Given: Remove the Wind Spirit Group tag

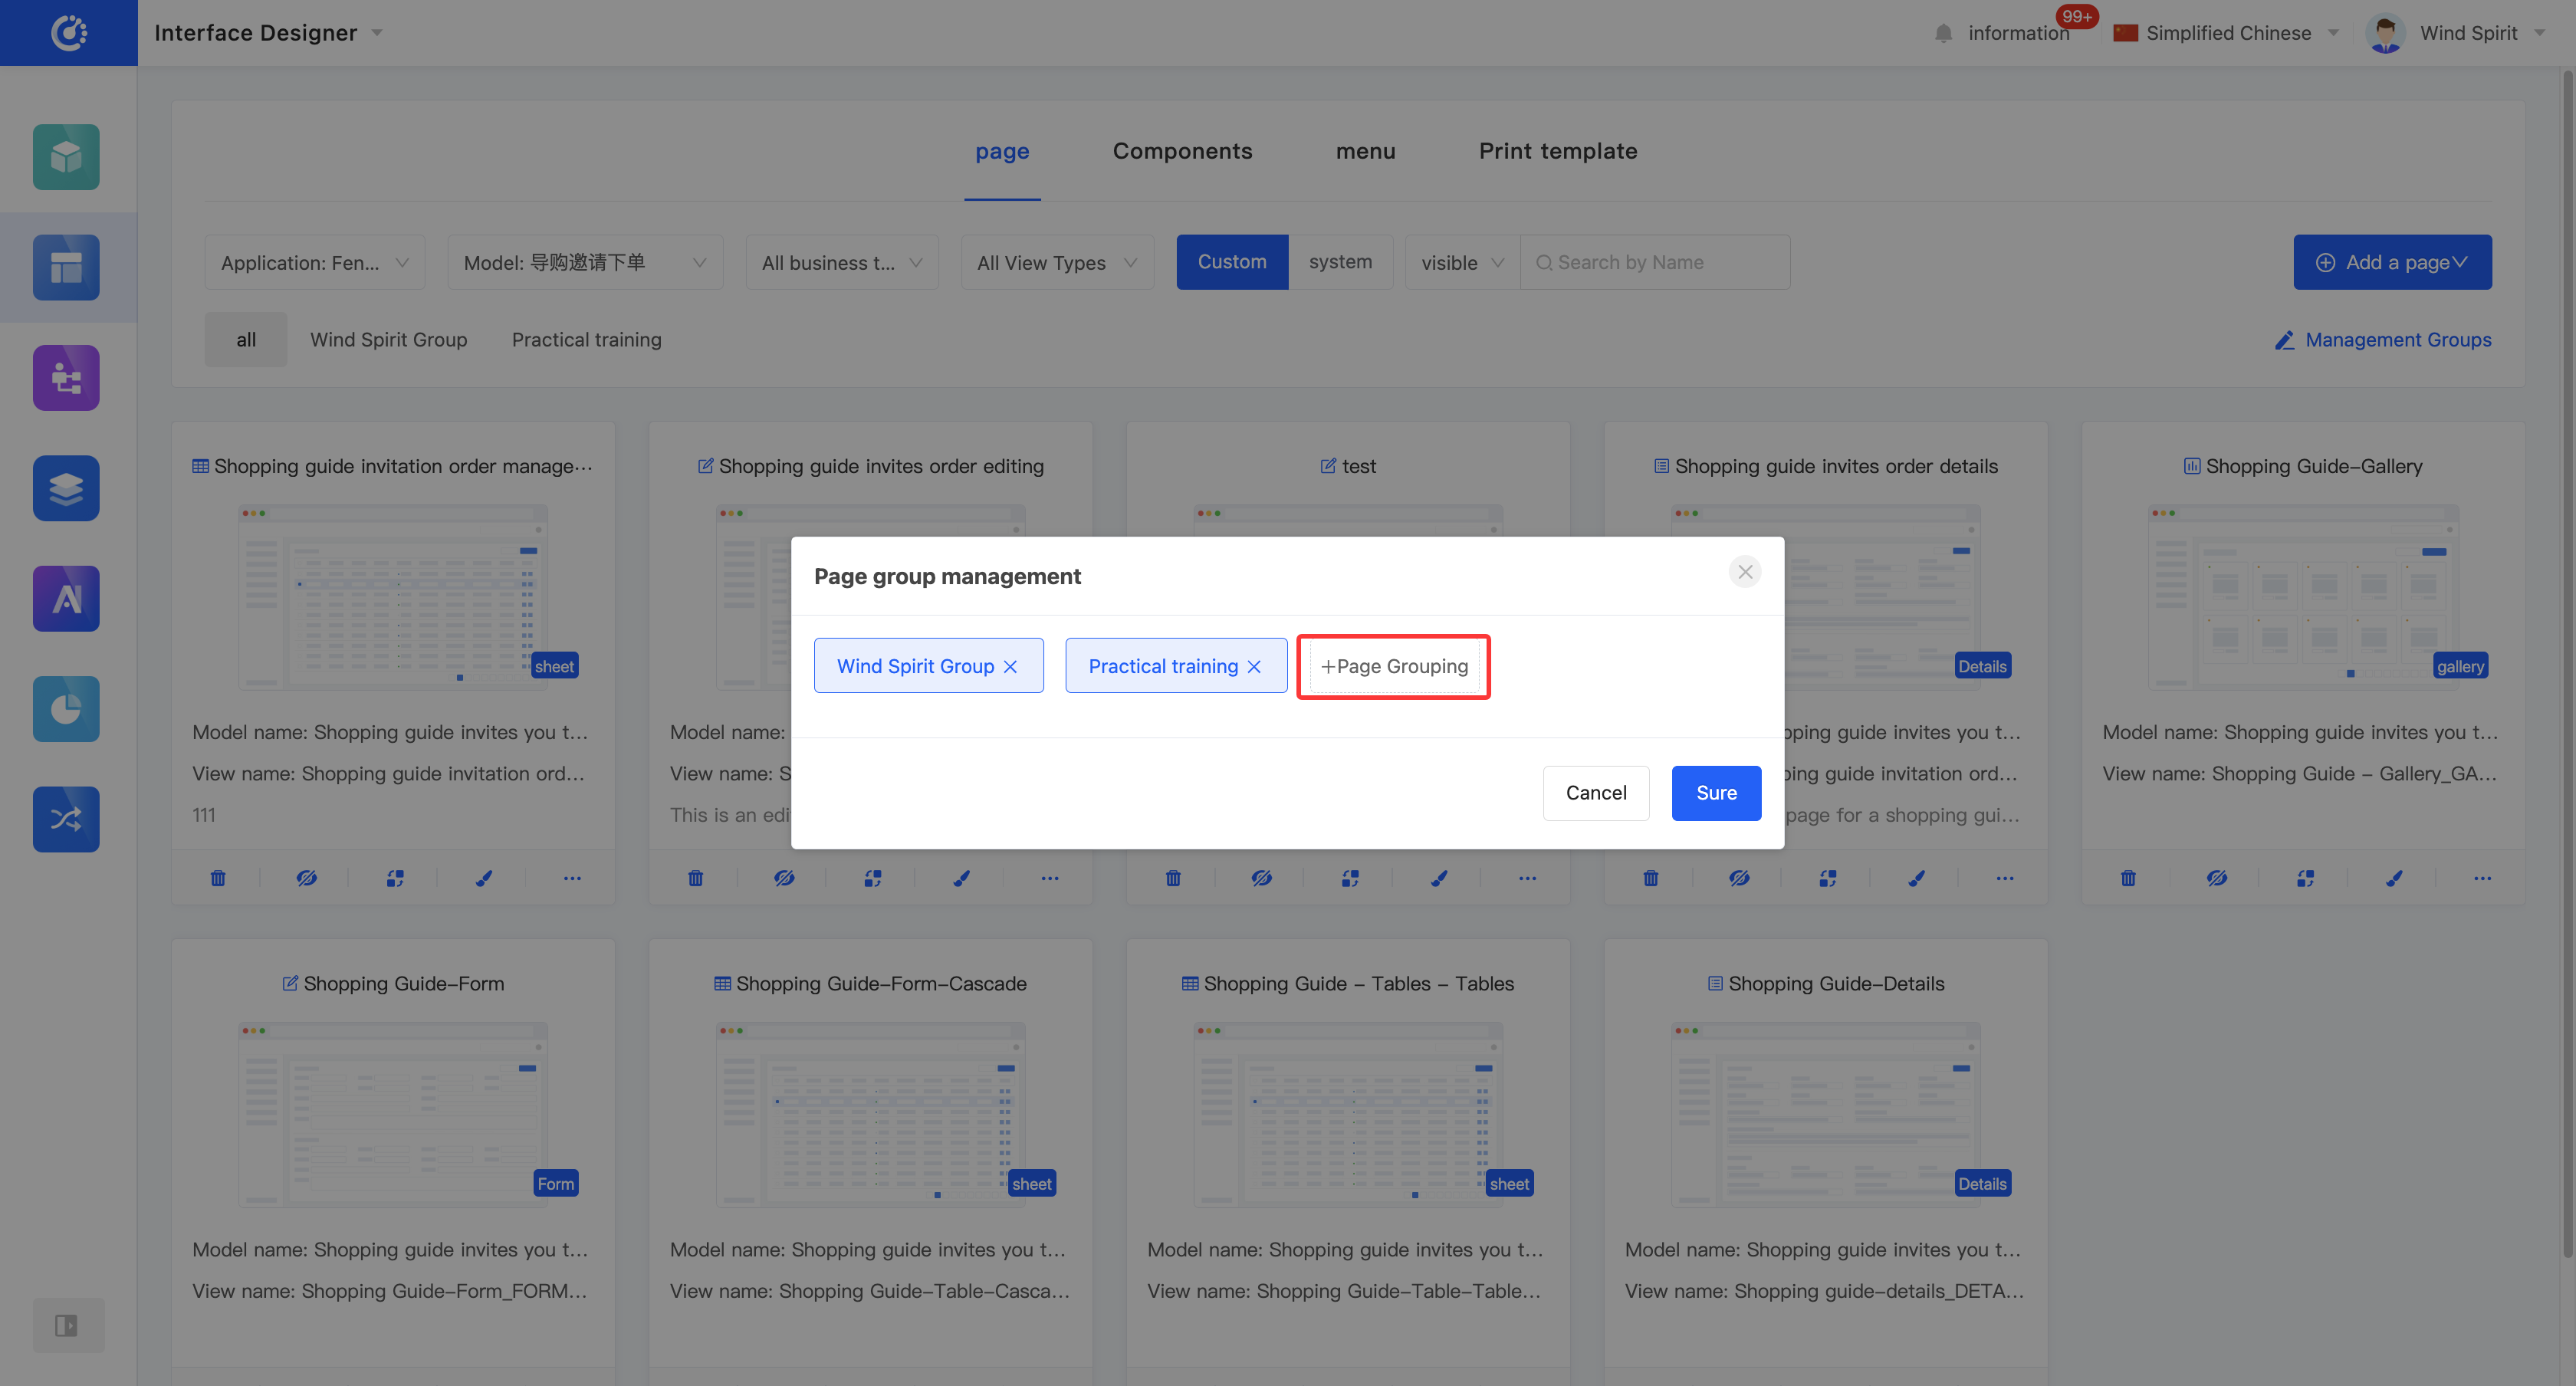Looking at the screenshot, I should coord(1010,666).
